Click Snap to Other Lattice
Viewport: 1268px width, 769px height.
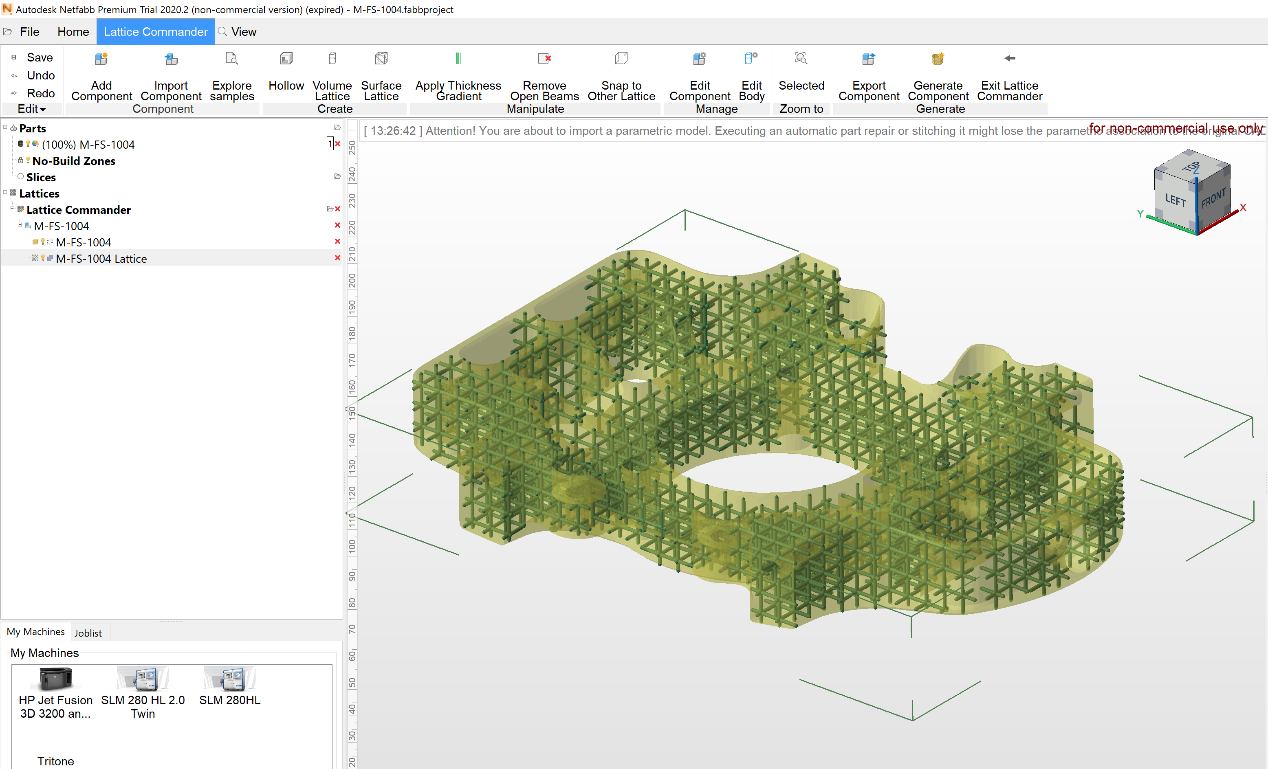(621, 75)
